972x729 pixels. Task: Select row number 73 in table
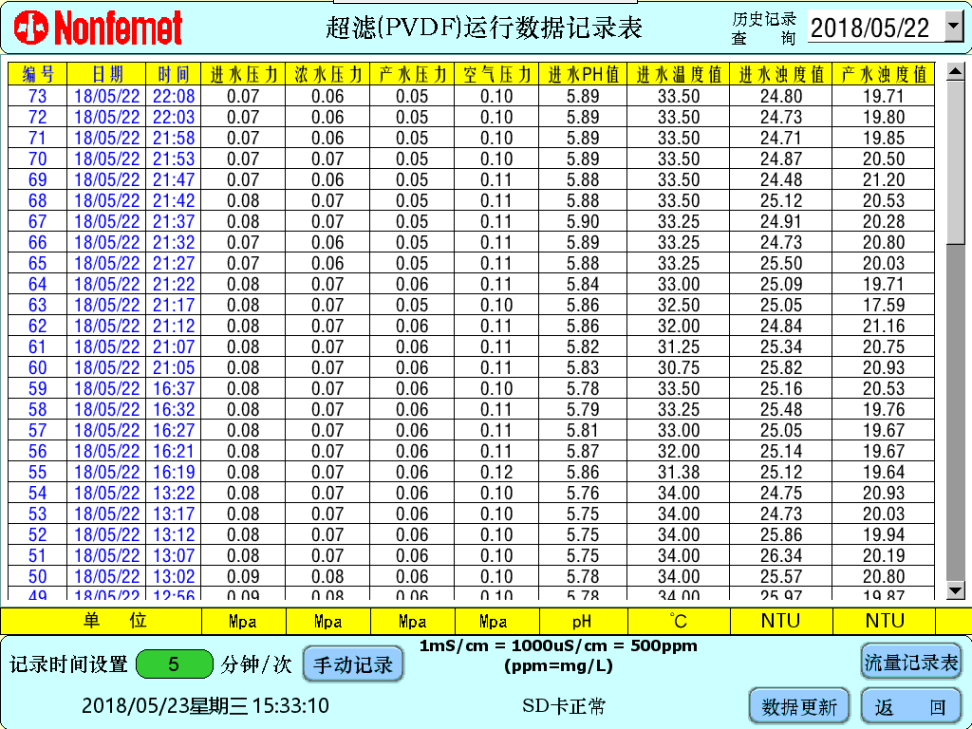click(x=37, y=97)
